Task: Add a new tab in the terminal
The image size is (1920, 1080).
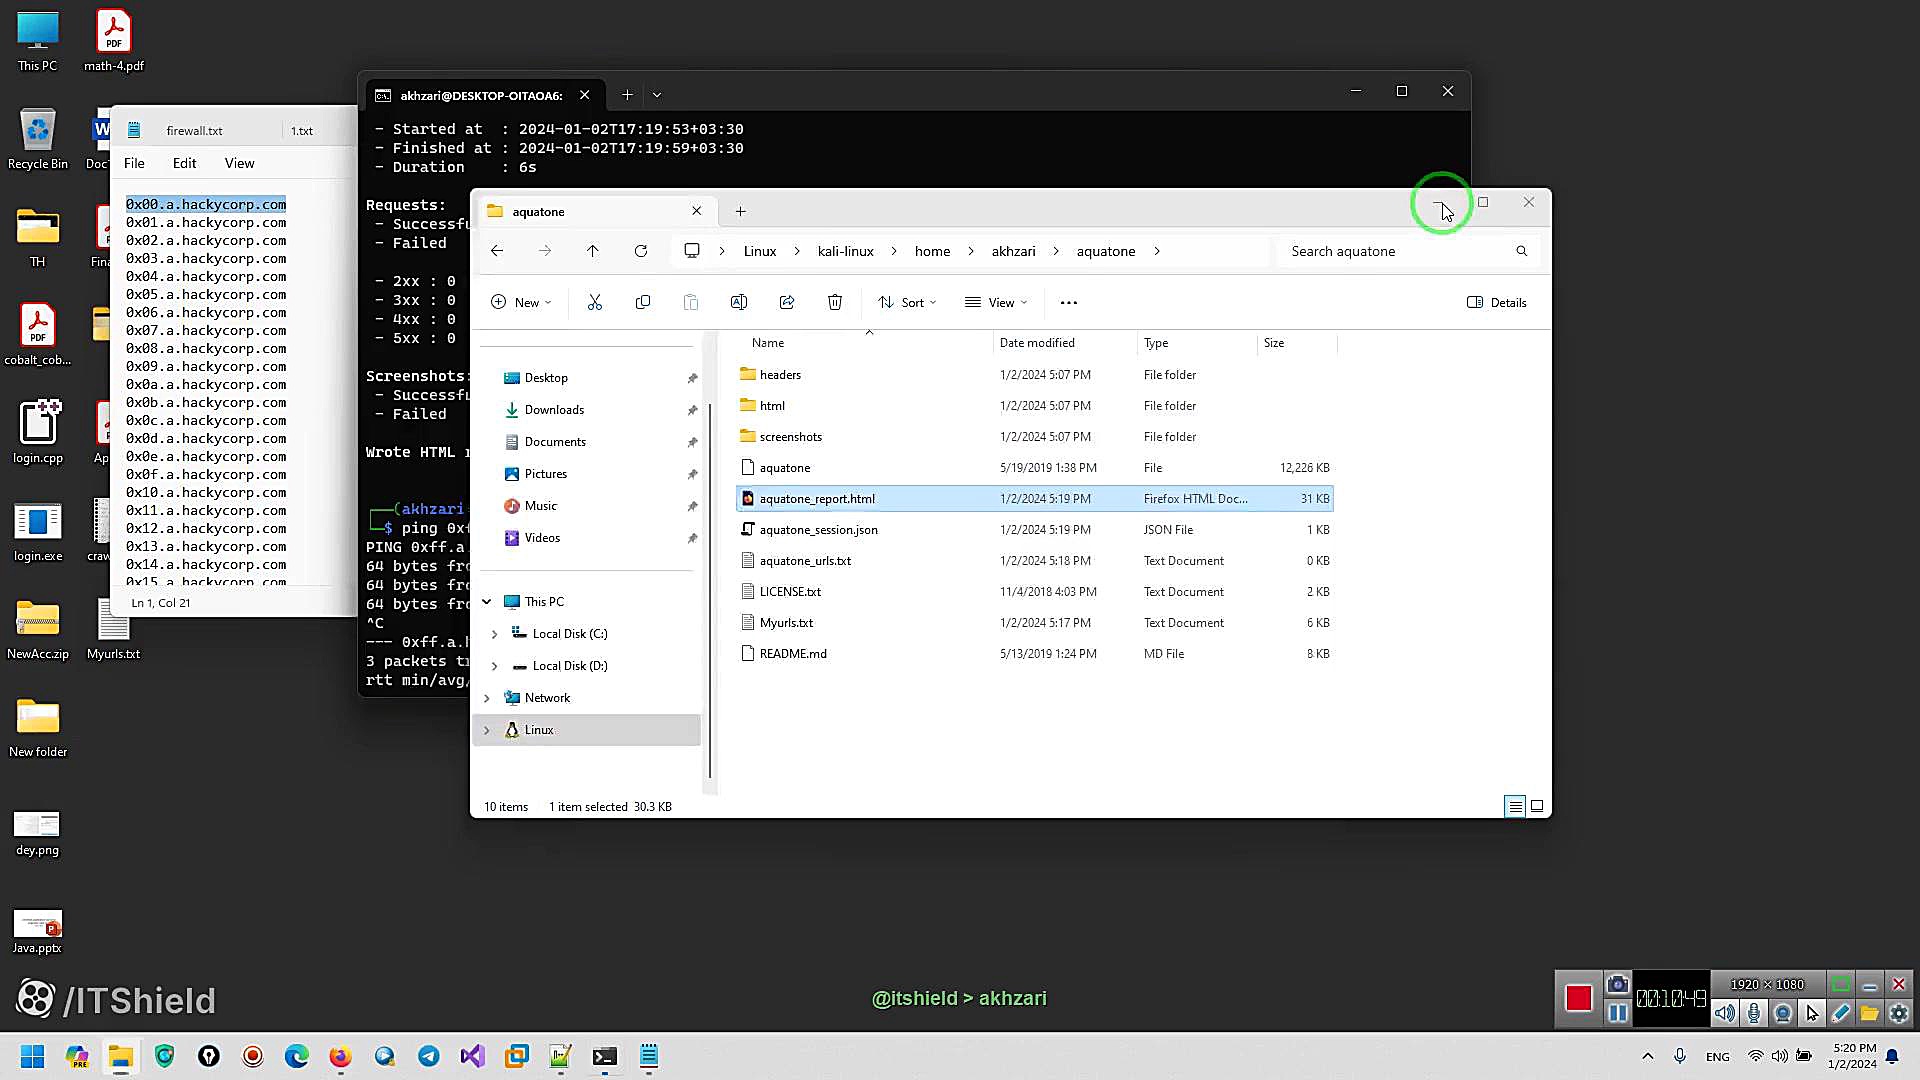Action: [x=627, y=95]
